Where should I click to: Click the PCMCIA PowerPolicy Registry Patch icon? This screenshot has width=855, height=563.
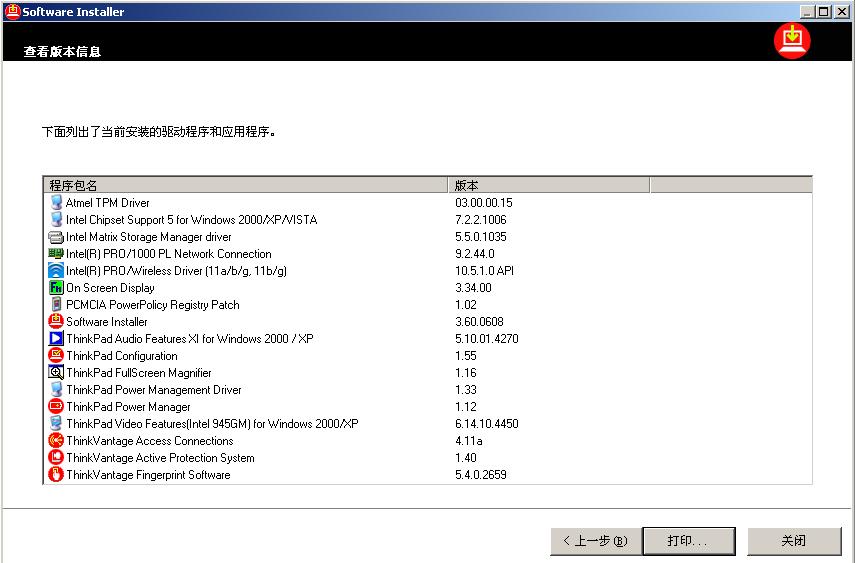pos(56,304)
